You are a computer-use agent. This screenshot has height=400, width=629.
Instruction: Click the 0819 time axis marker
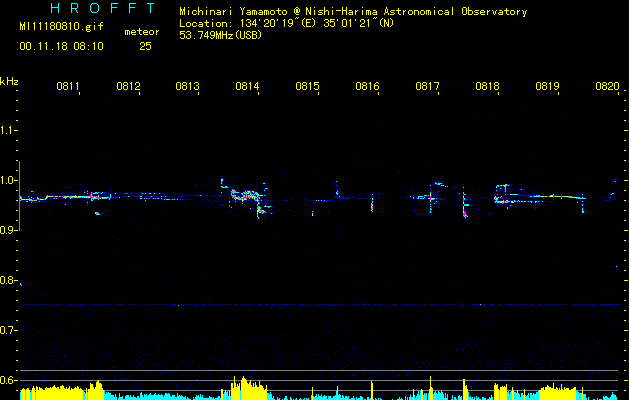pyautogui.click(x=547, y=86)
